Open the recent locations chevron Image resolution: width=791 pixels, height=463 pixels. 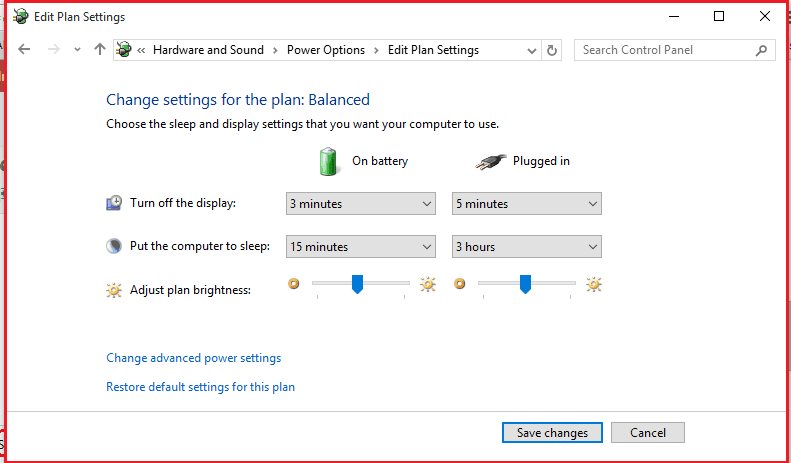(x=77, y=49)
